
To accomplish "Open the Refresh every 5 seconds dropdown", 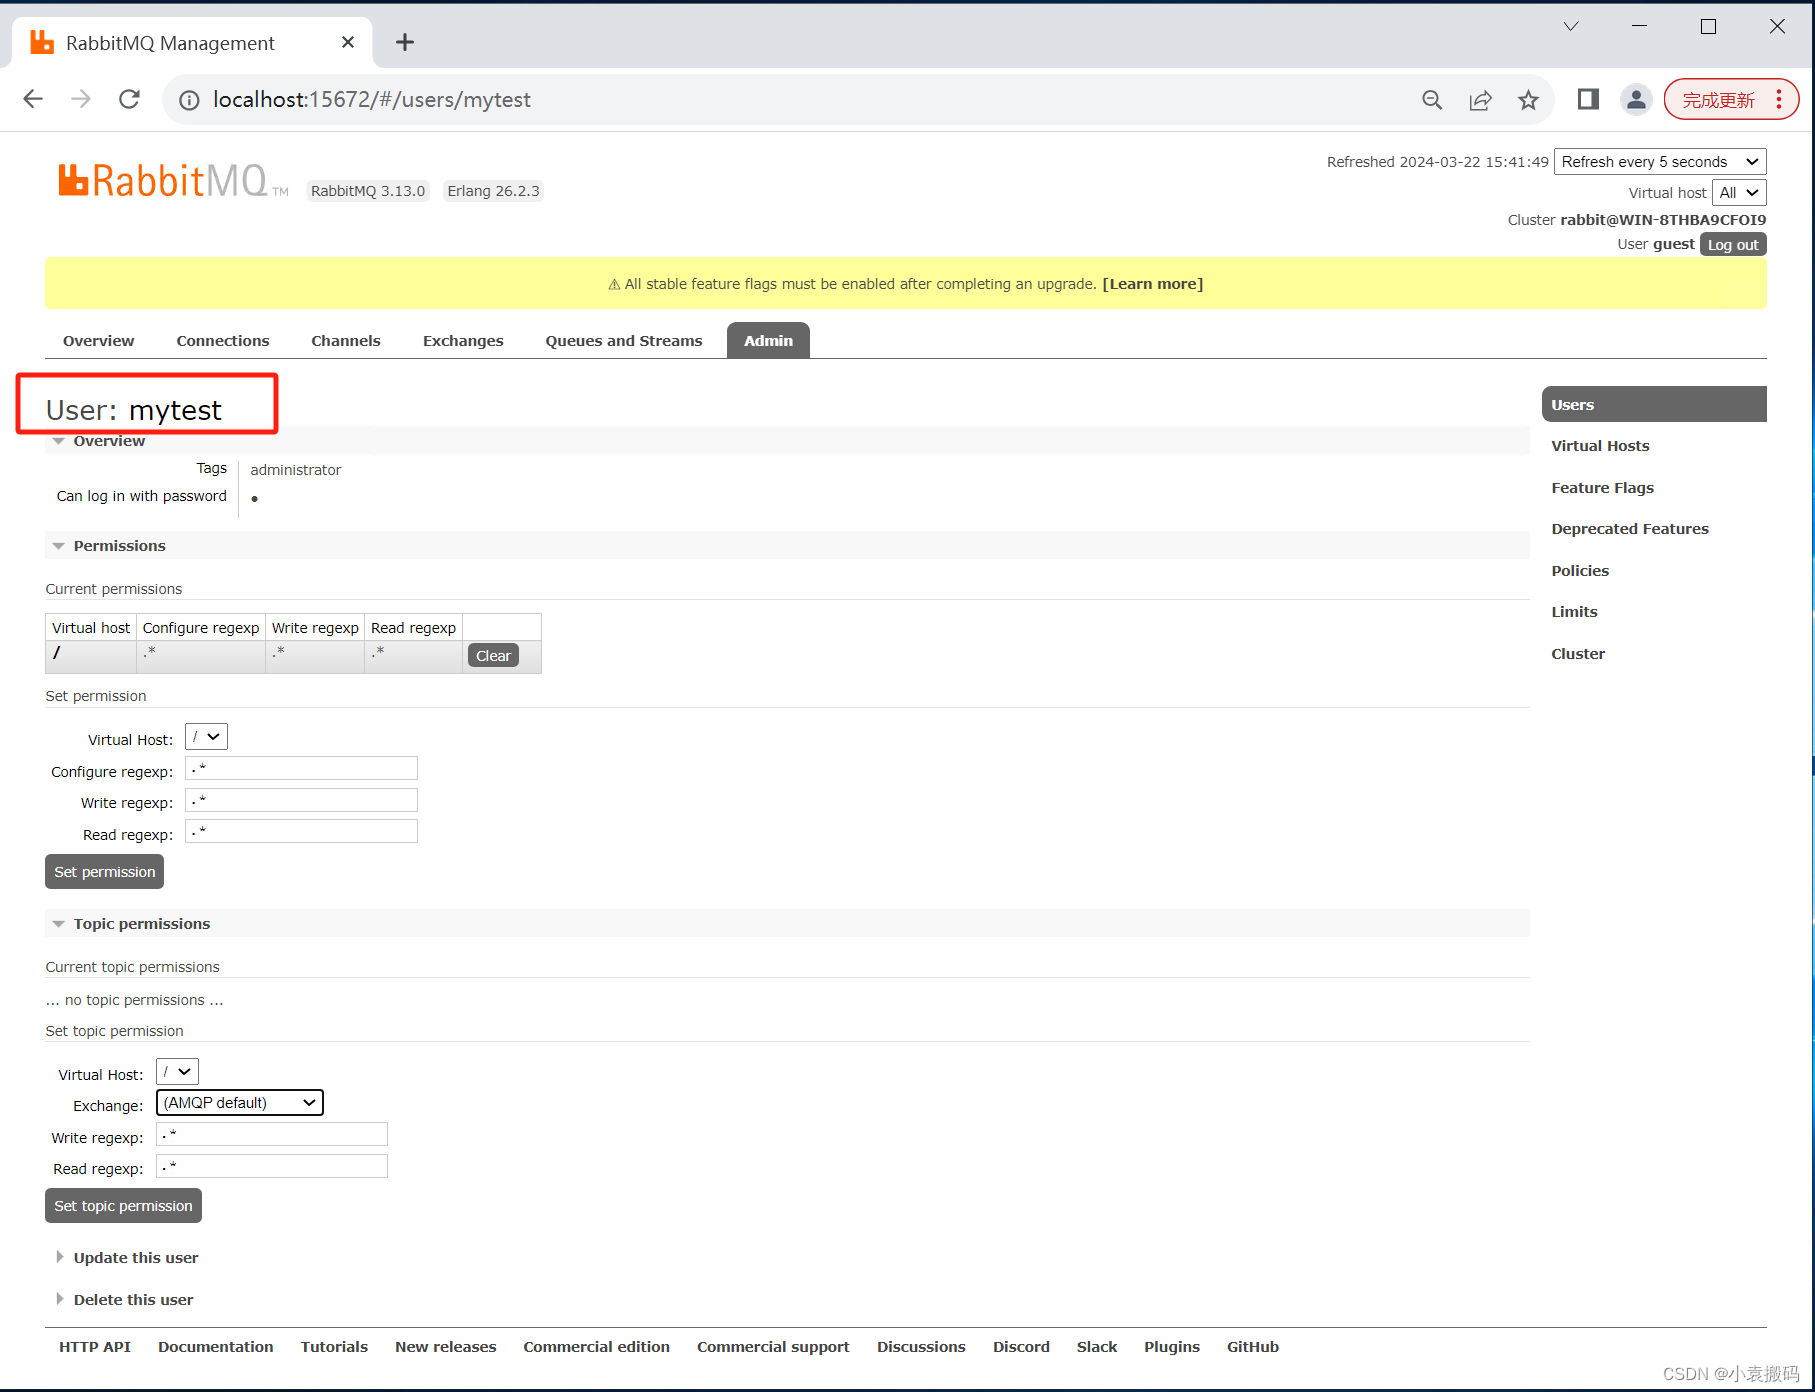I will coord(1660,162).
